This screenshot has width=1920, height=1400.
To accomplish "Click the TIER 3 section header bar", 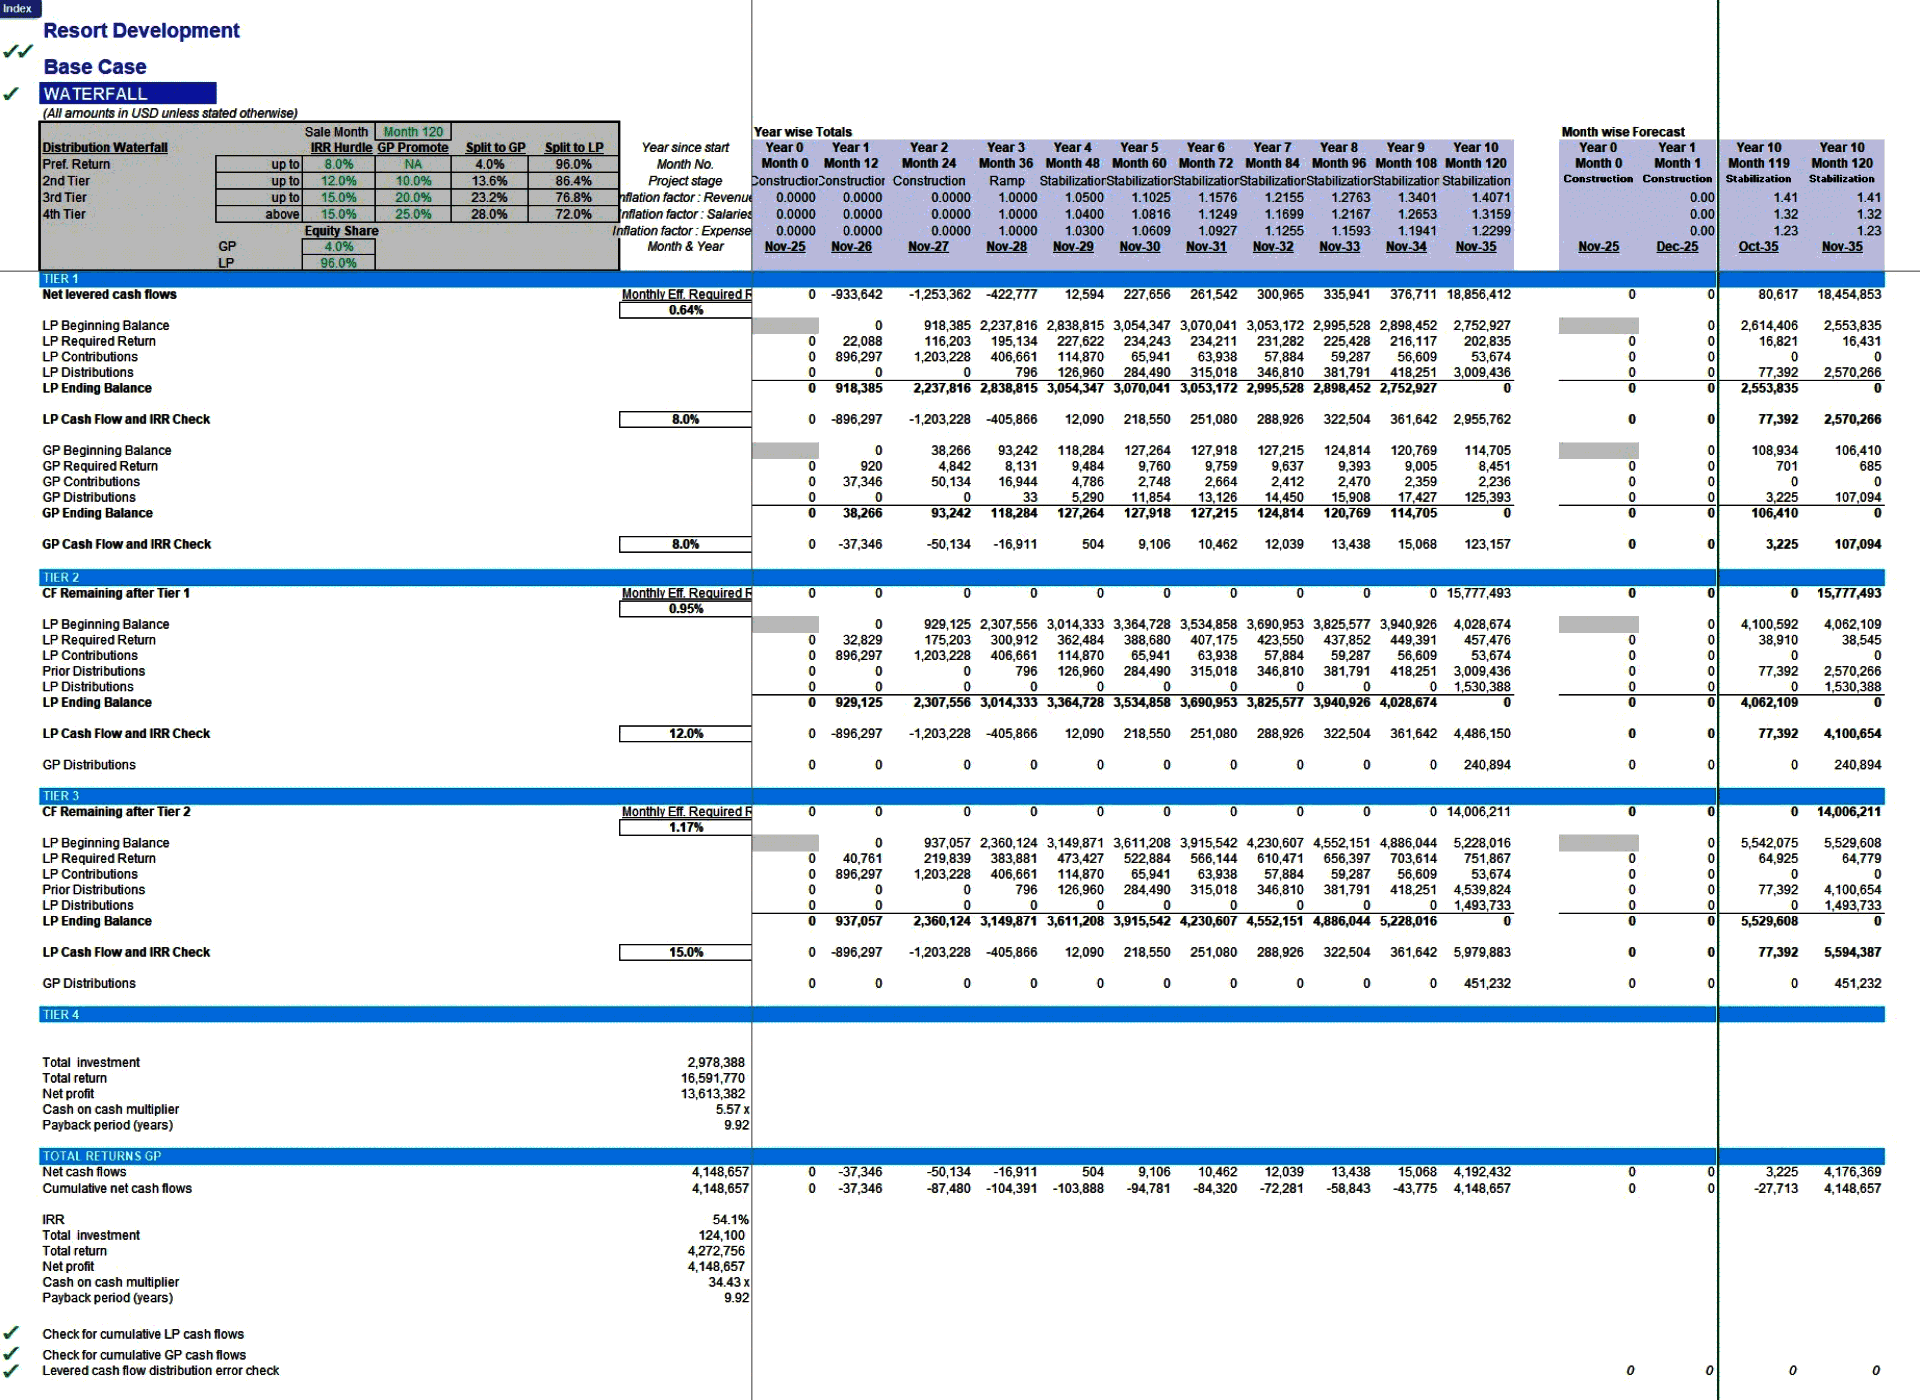I will tap(962, 796).
